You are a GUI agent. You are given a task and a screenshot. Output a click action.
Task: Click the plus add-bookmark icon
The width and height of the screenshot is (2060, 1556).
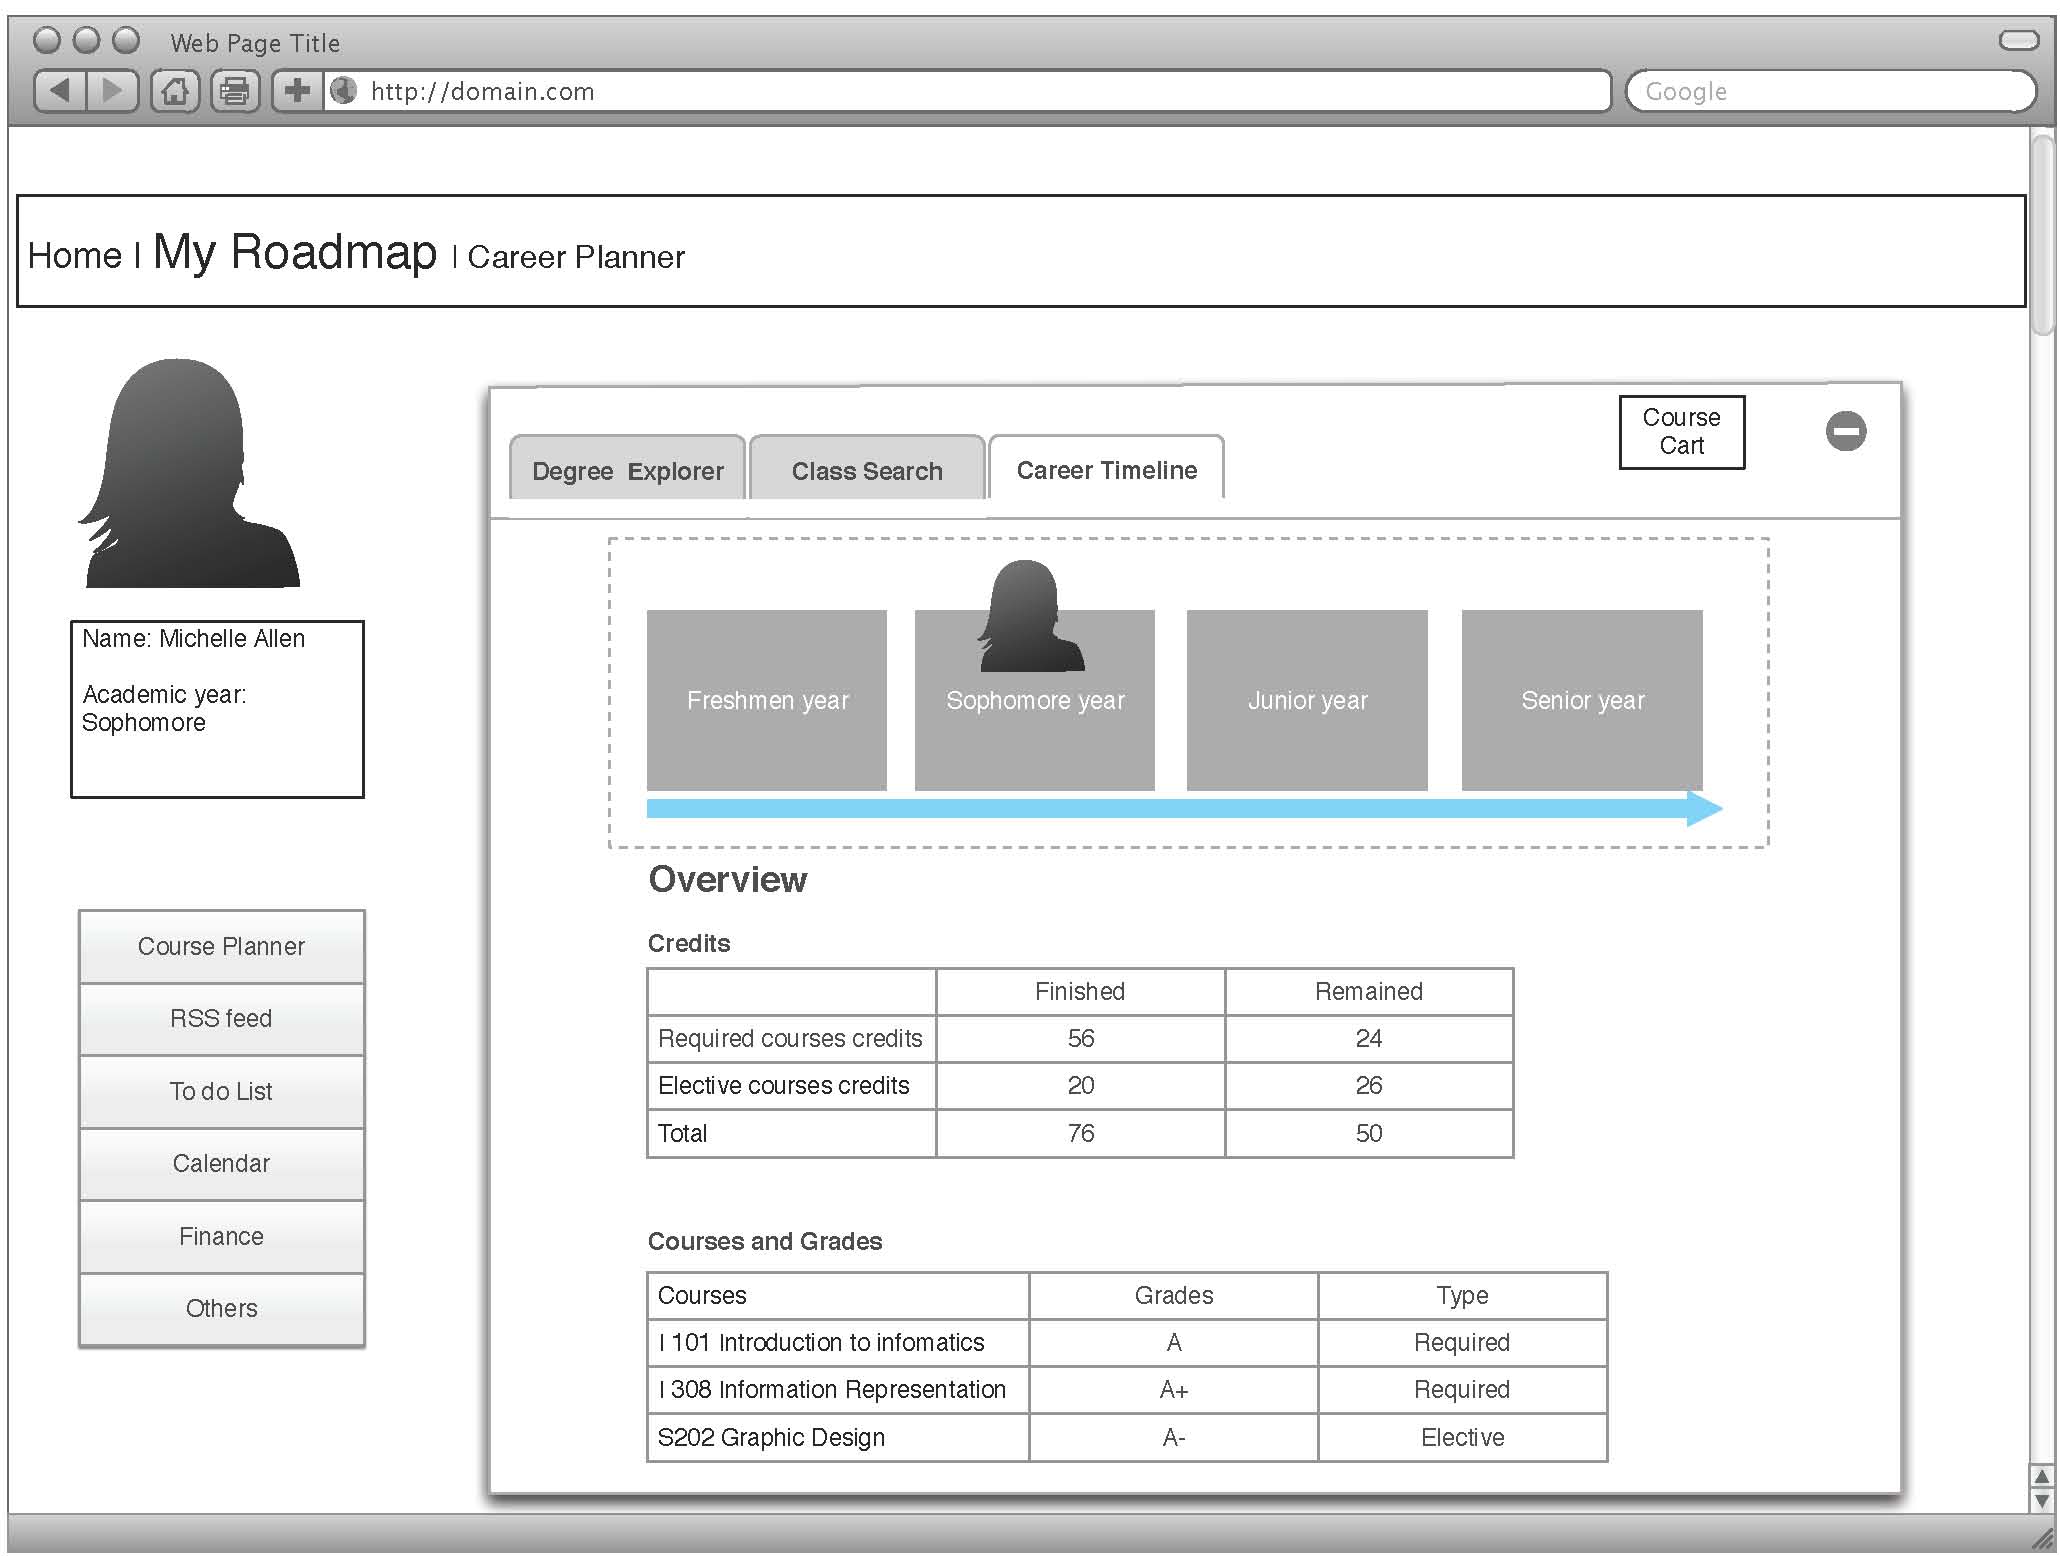pos(297,91)
